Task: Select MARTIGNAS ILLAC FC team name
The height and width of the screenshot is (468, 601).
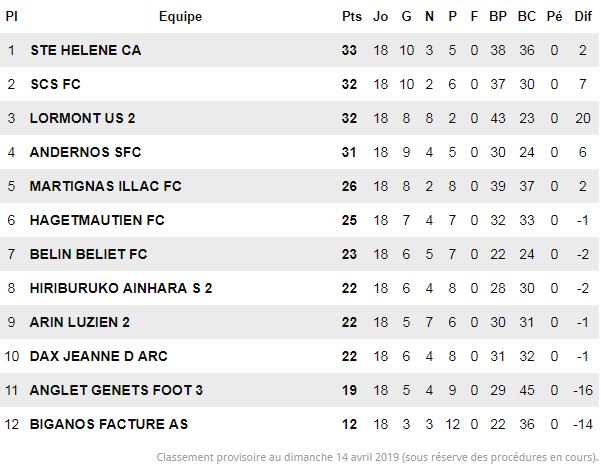Action: [x=105, y=186]
